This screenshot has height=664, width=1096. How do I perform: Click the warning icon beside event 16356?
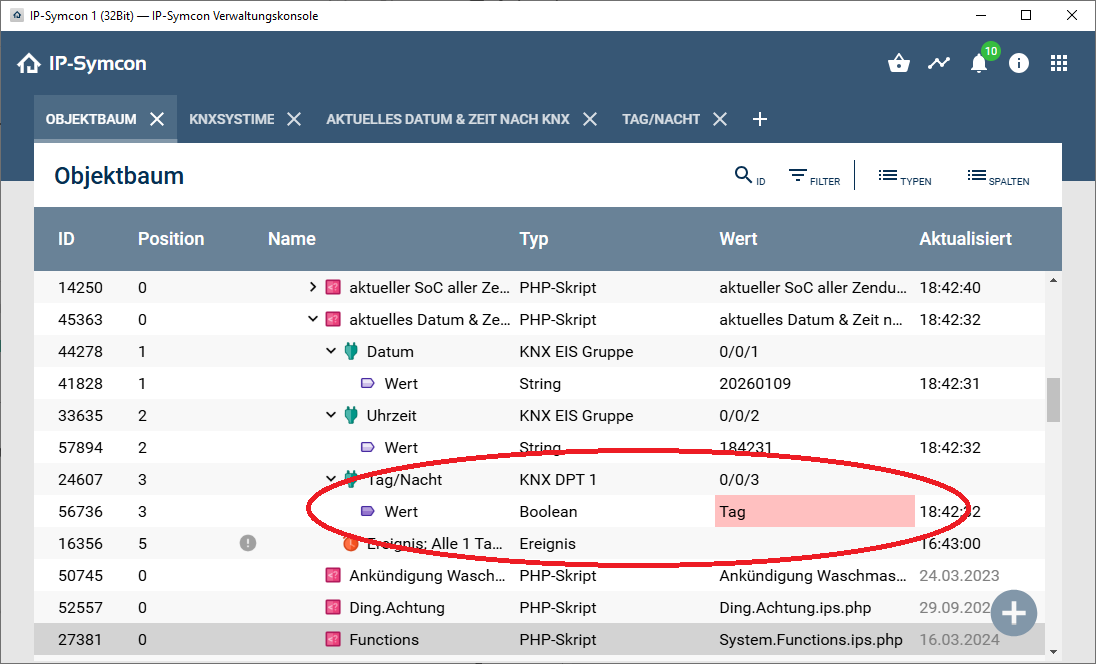pyautogui.click(x=248, y=543)
